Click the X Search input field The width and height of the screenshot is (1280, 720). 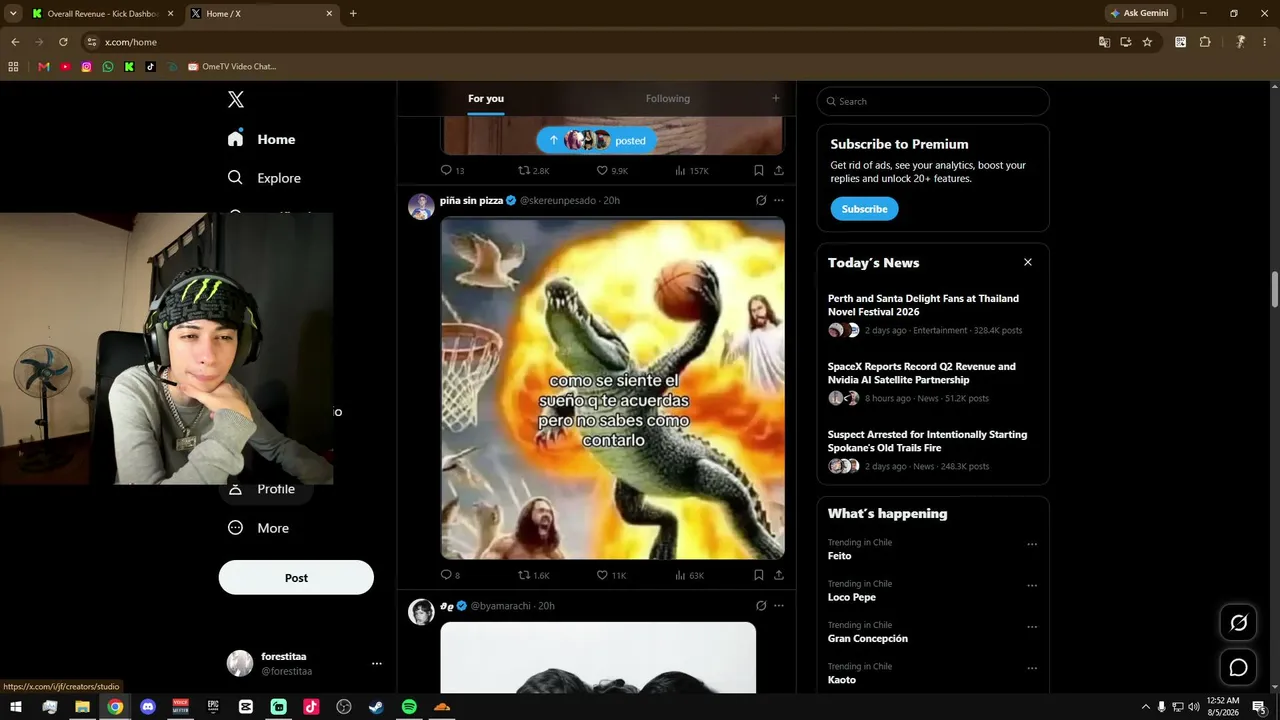click(x=933, y=101)
